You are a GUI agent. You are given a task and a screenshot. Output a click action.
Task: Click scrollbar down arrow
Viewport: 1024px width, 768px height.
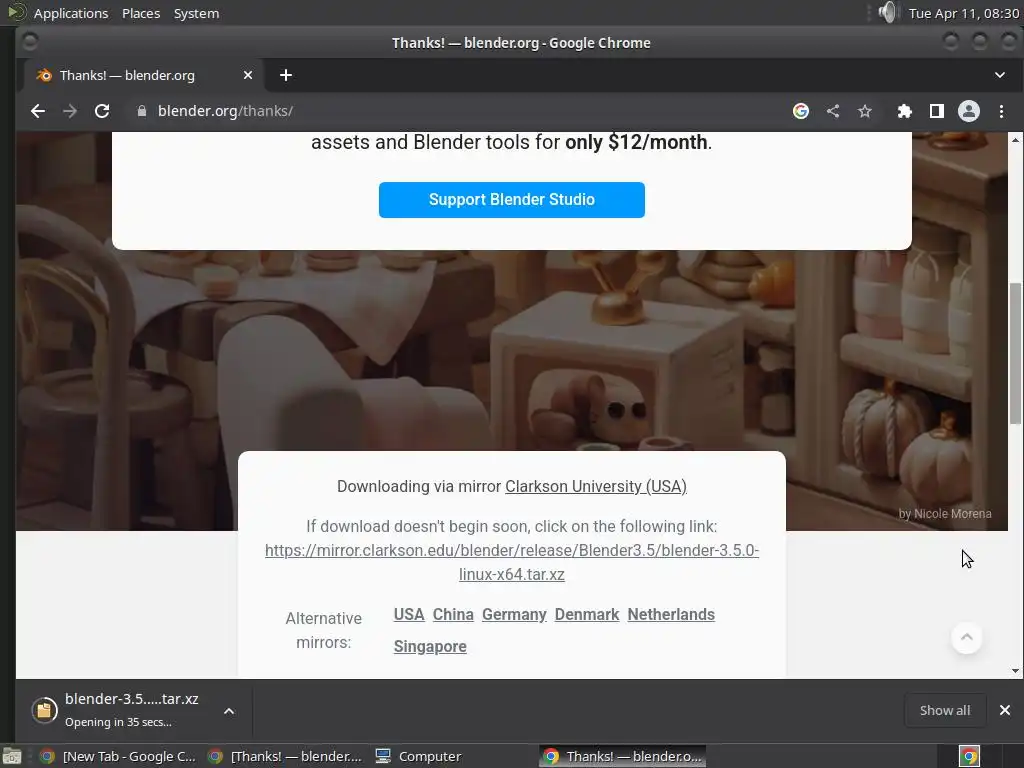click(x=1015, y=671)
